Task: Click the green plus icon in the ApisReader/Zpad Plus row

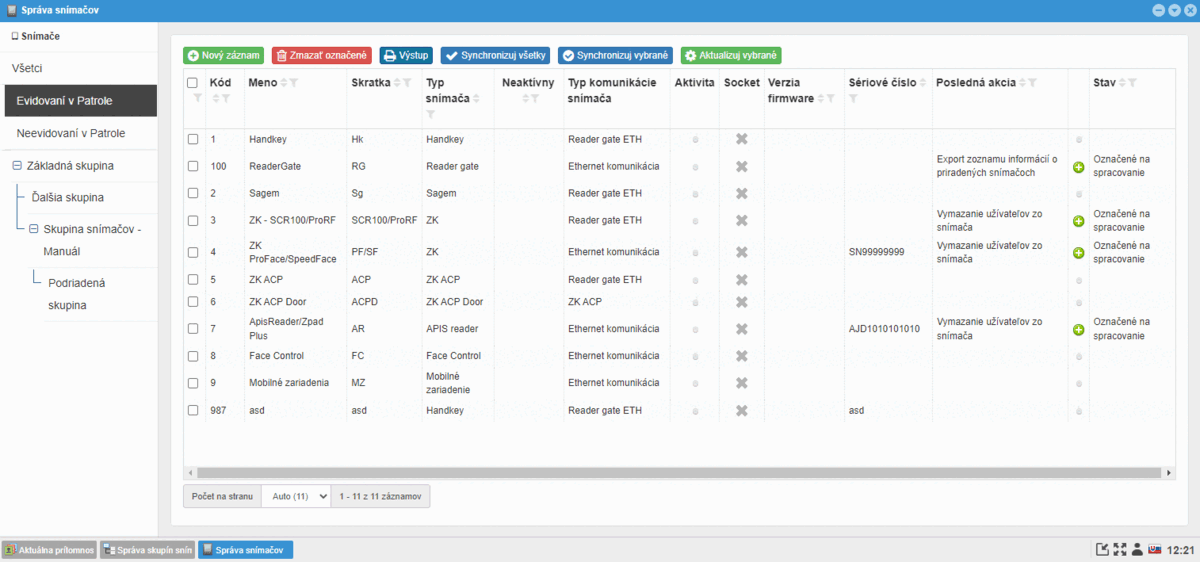Action: [1078, 329]
